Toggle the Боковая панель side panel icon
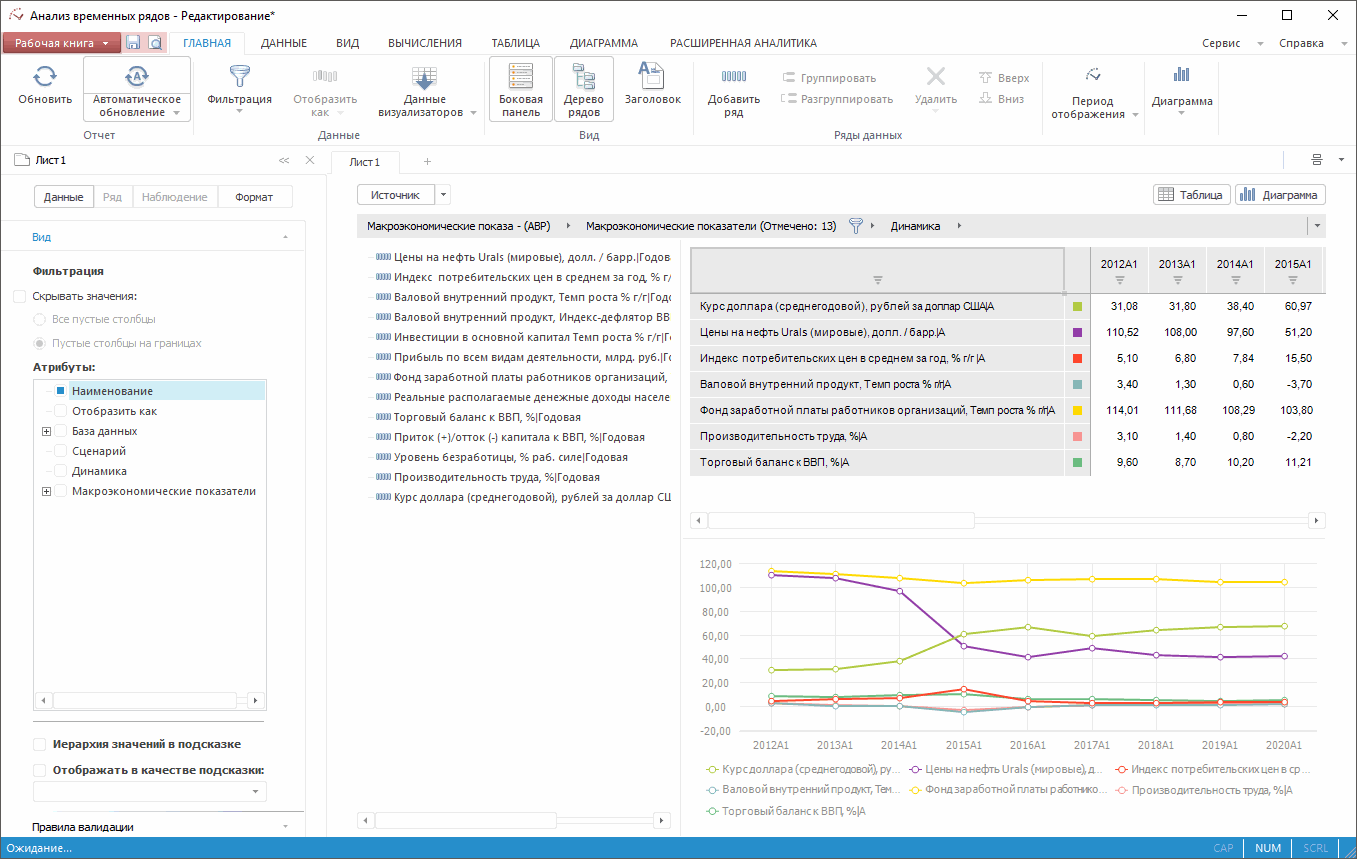This screenshot has width=1357, height=859. 520,77
